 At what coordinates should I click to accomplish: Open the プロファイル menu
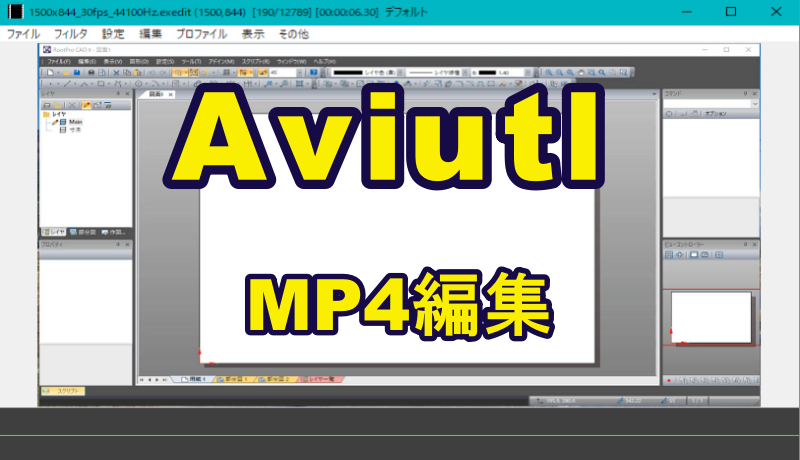[201, 33]
